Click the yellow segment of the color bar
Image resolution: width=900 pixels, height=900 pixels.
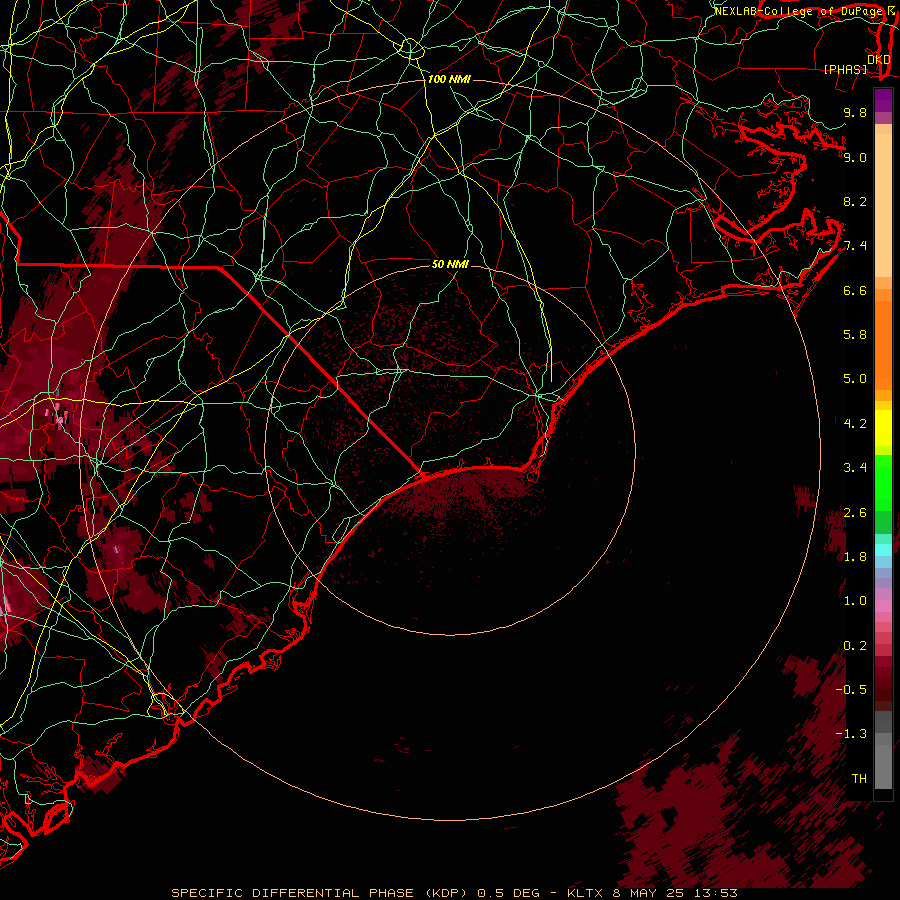click(883, 428)
